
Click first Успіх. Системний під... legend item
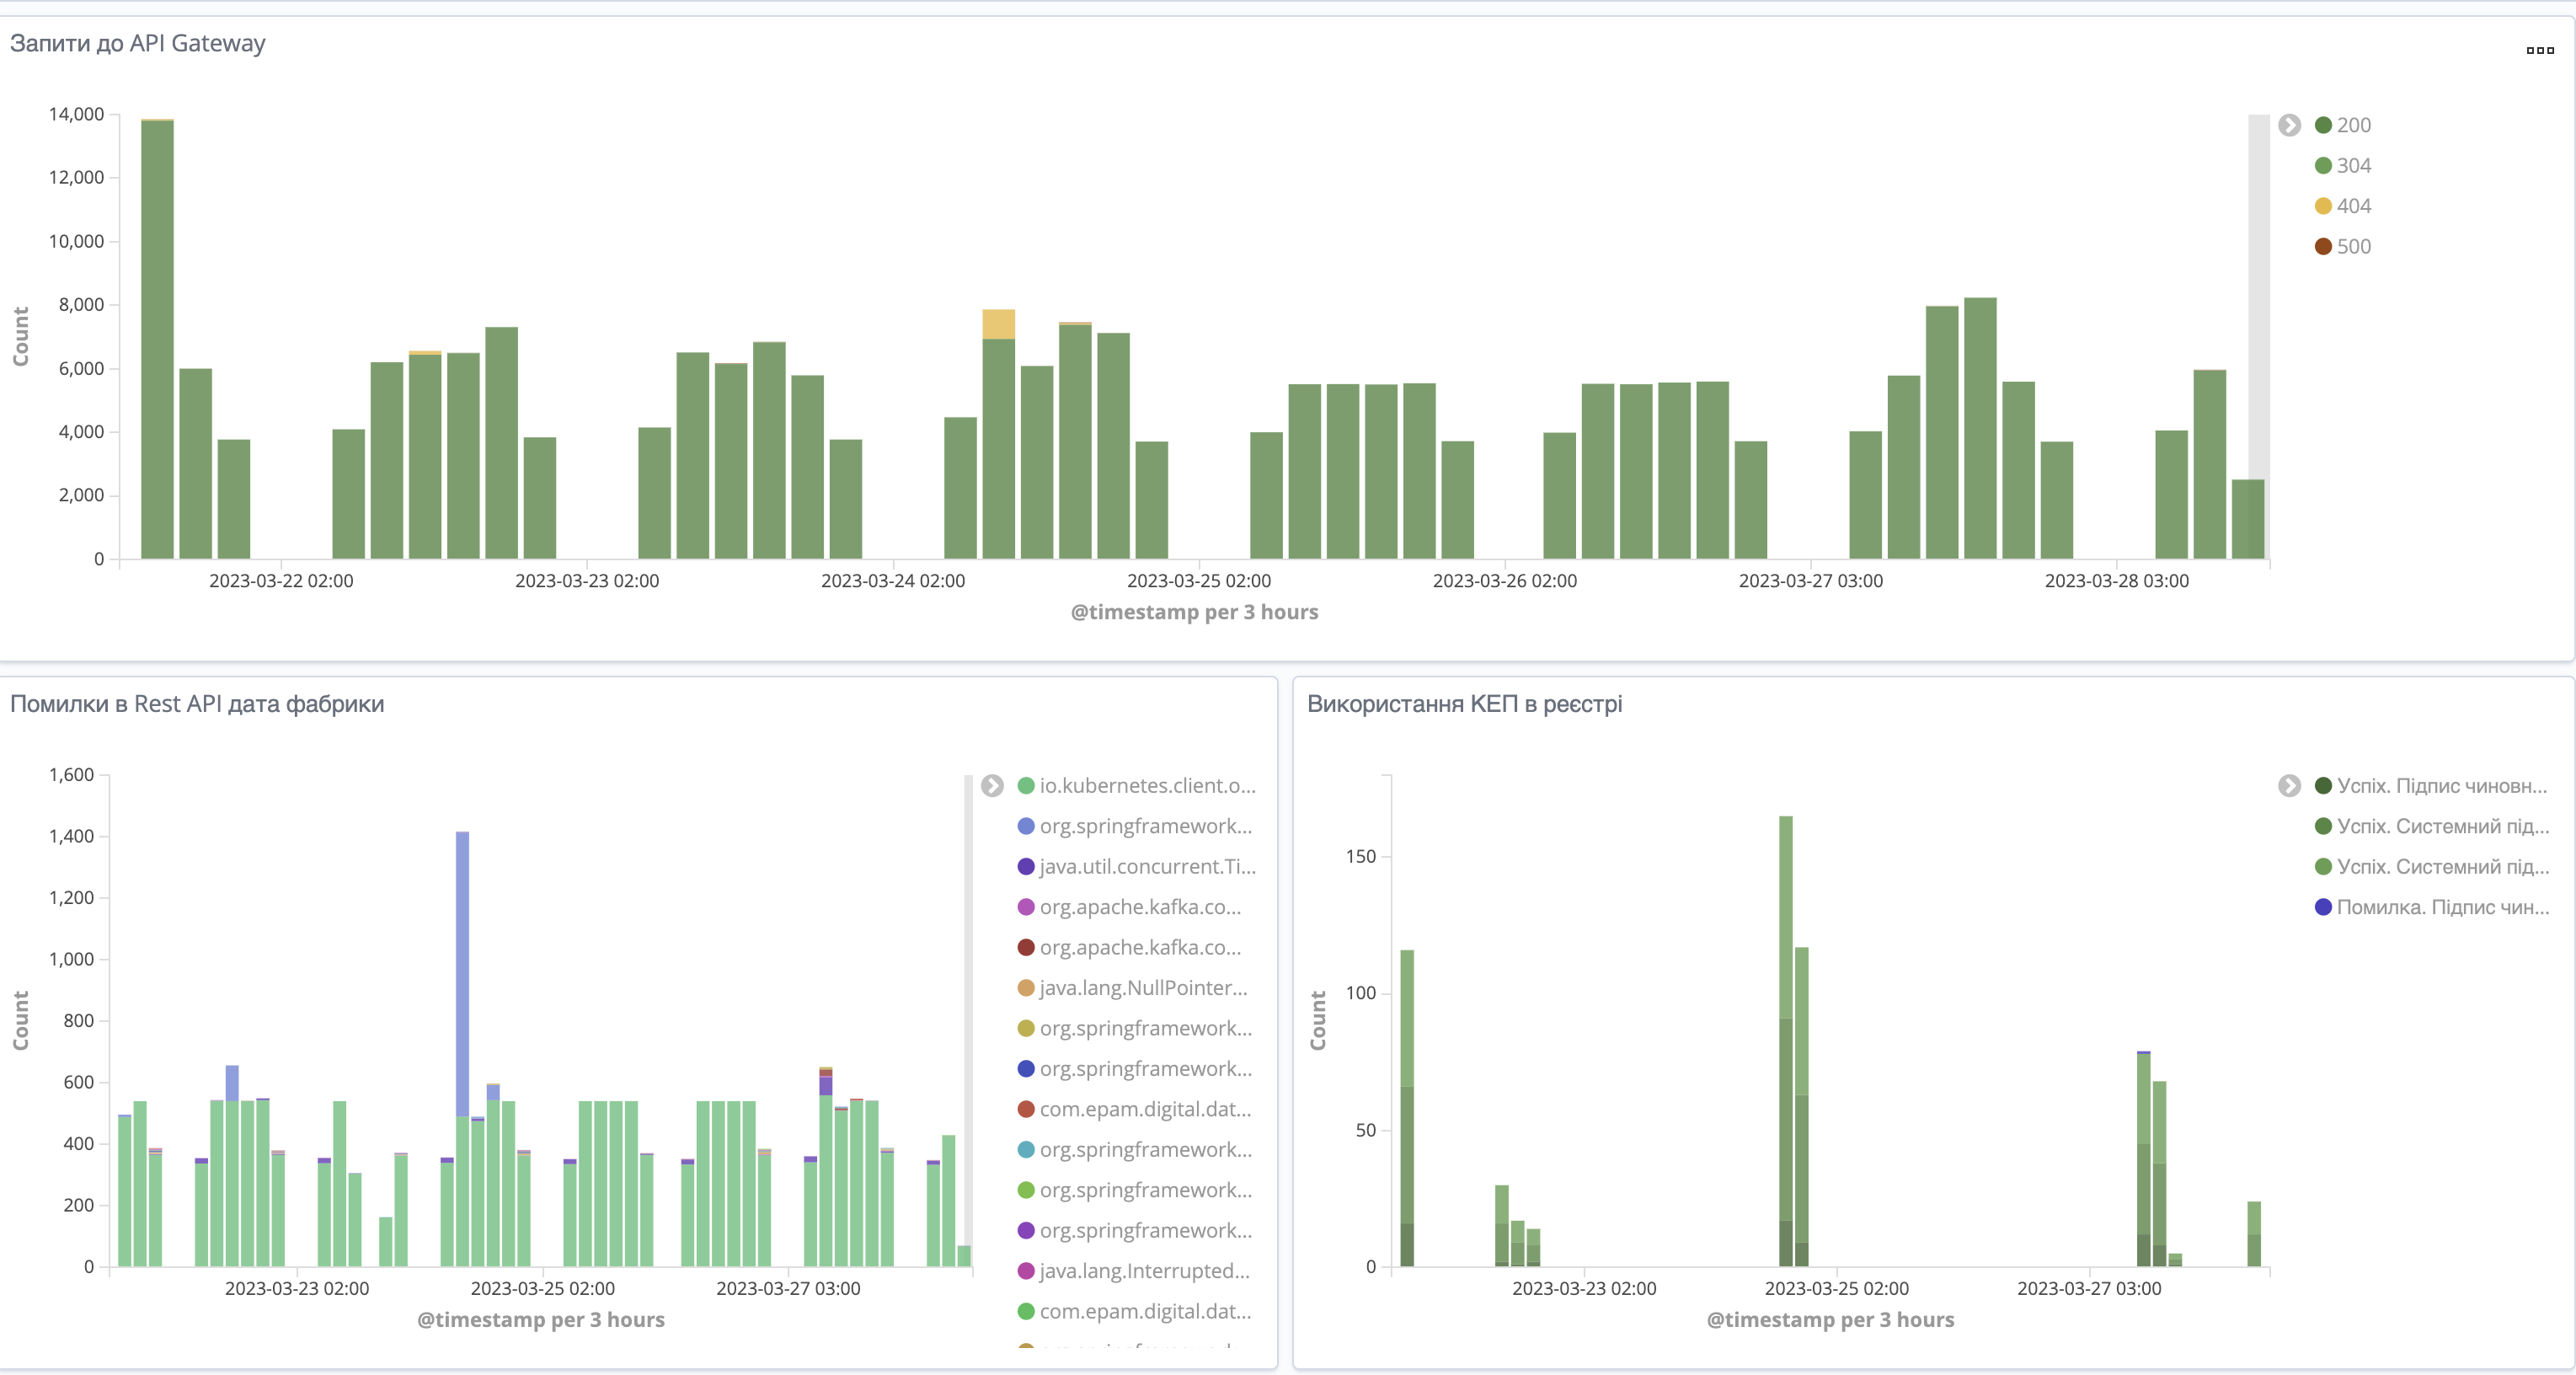pyautogui.click(x=2432, y=826)
